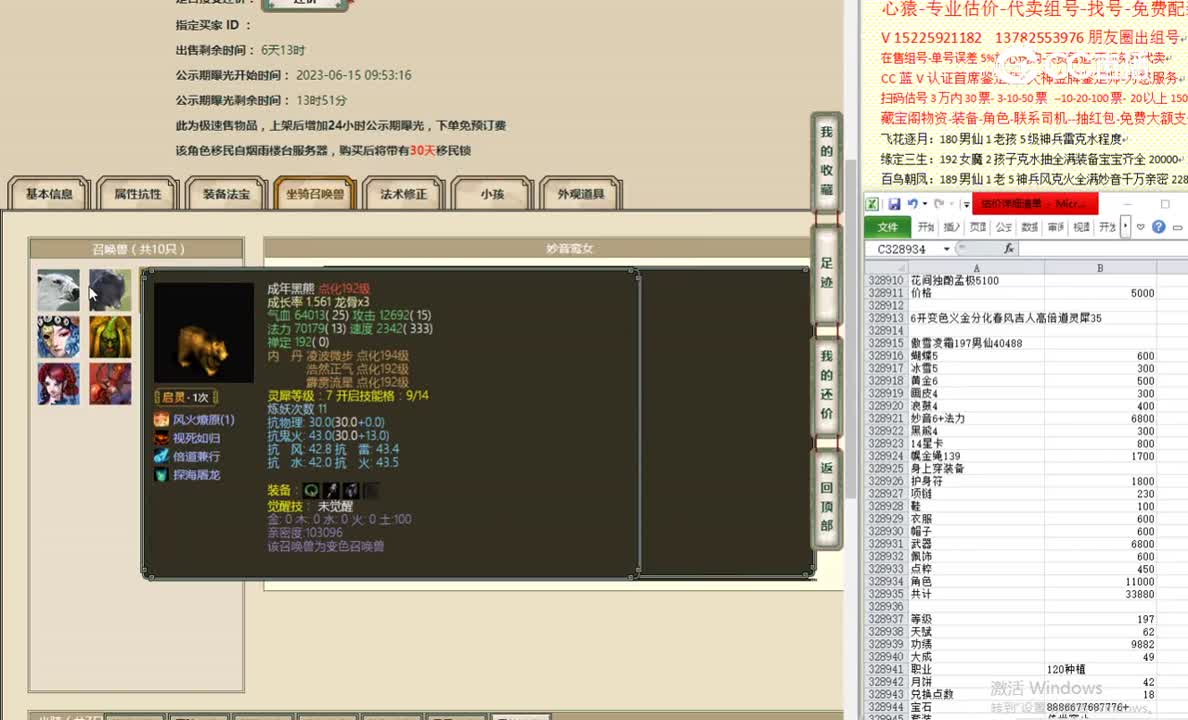Image resolution: width=1188 pixels, height=720 pixels.
Task: Click the heart icon near Excel help
Action: tap(1141, 228)
